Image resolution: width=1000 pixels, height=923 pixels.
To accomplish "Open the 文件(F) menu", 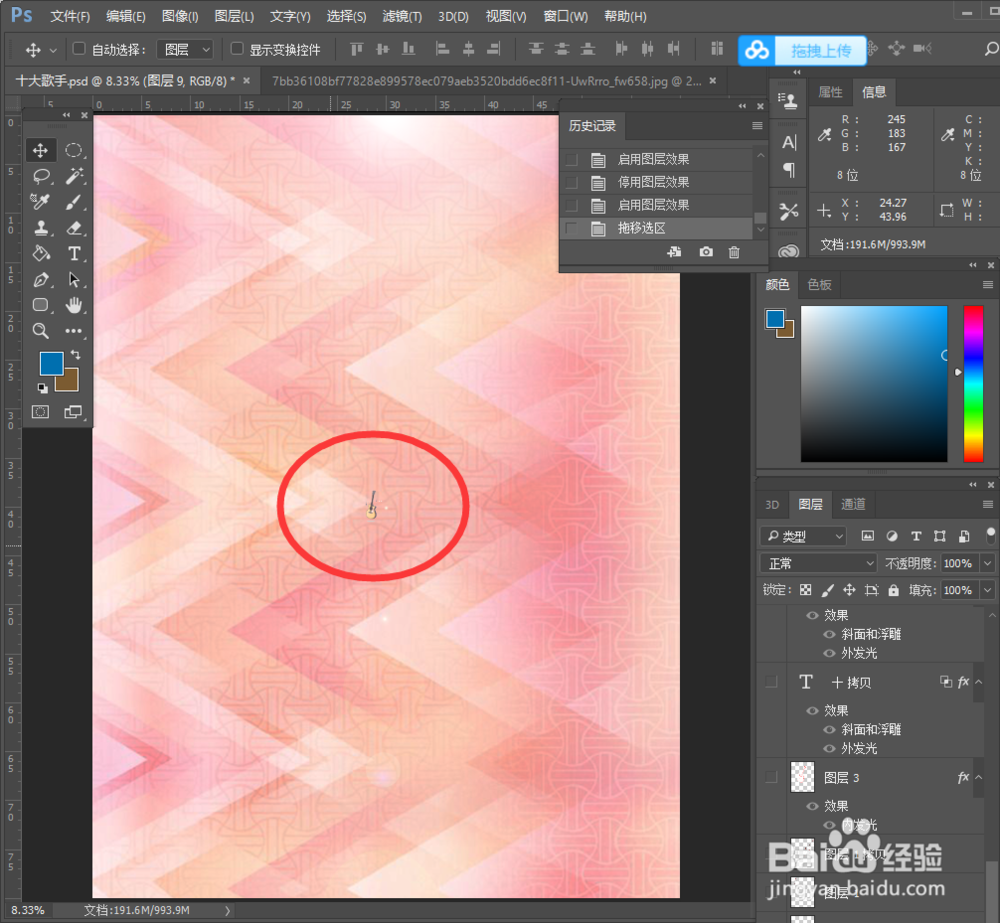I will pos(70,16).
